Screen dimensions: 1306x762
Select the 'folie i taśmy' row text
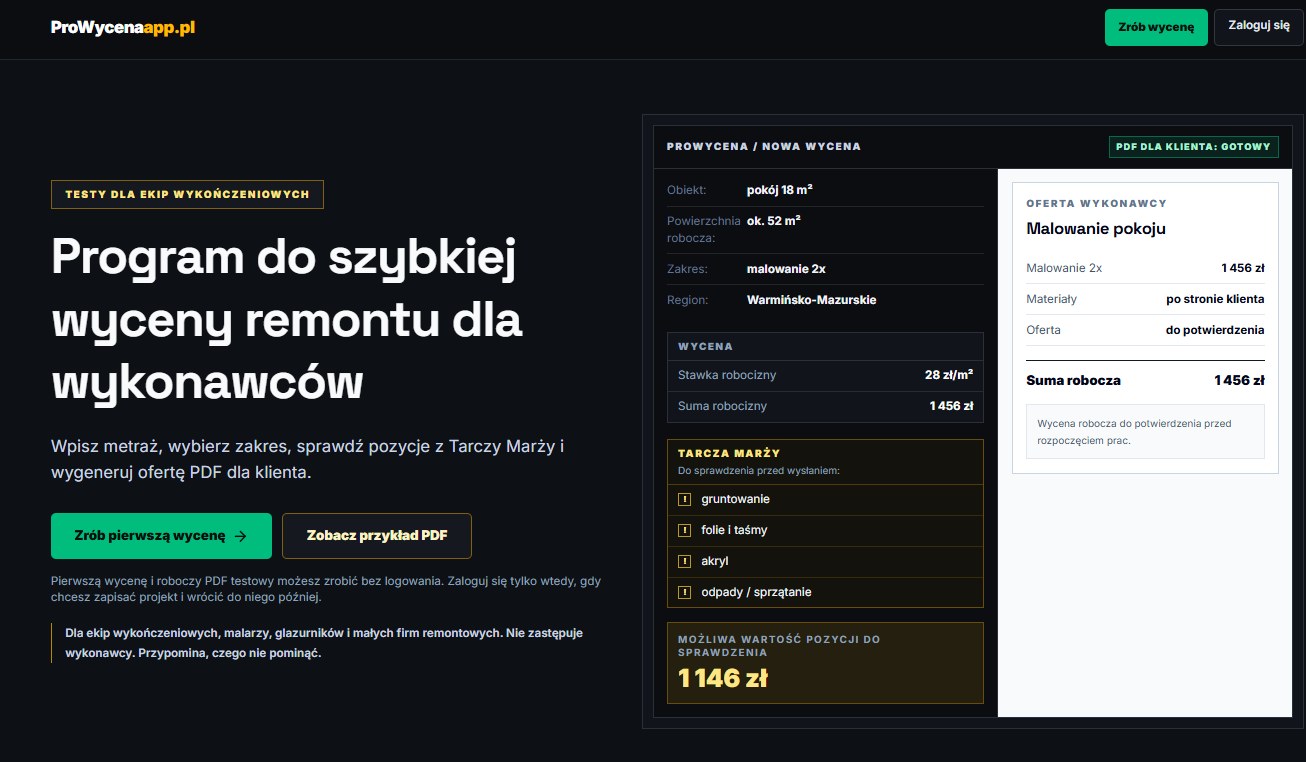click(734, 530)
